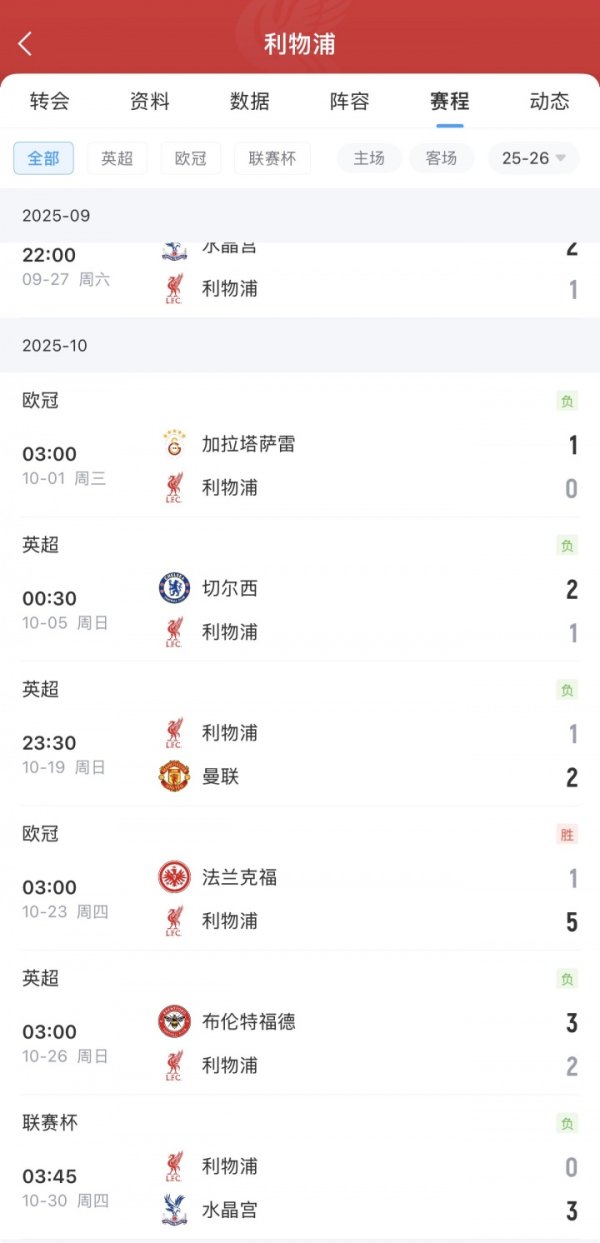The height and width of the screenshot is (1243, 600).
Task: Open the 25-26 season dropdown
Action: tap(533, 158)
